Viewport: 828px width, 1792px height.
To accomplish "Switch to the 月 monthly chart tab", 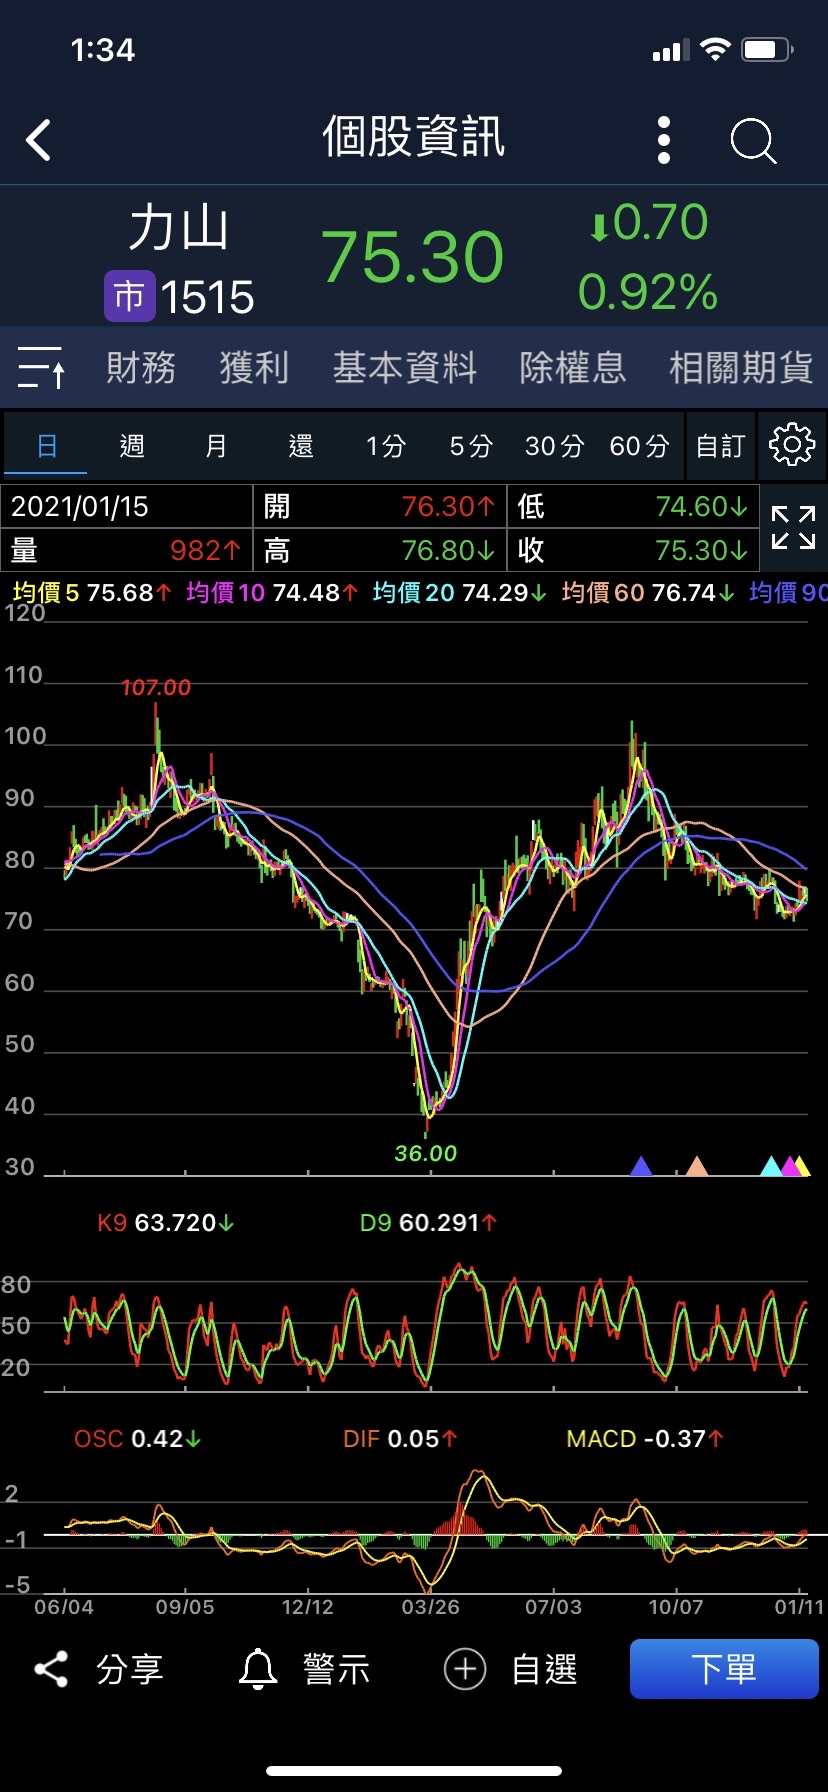I will pos(216,446).
